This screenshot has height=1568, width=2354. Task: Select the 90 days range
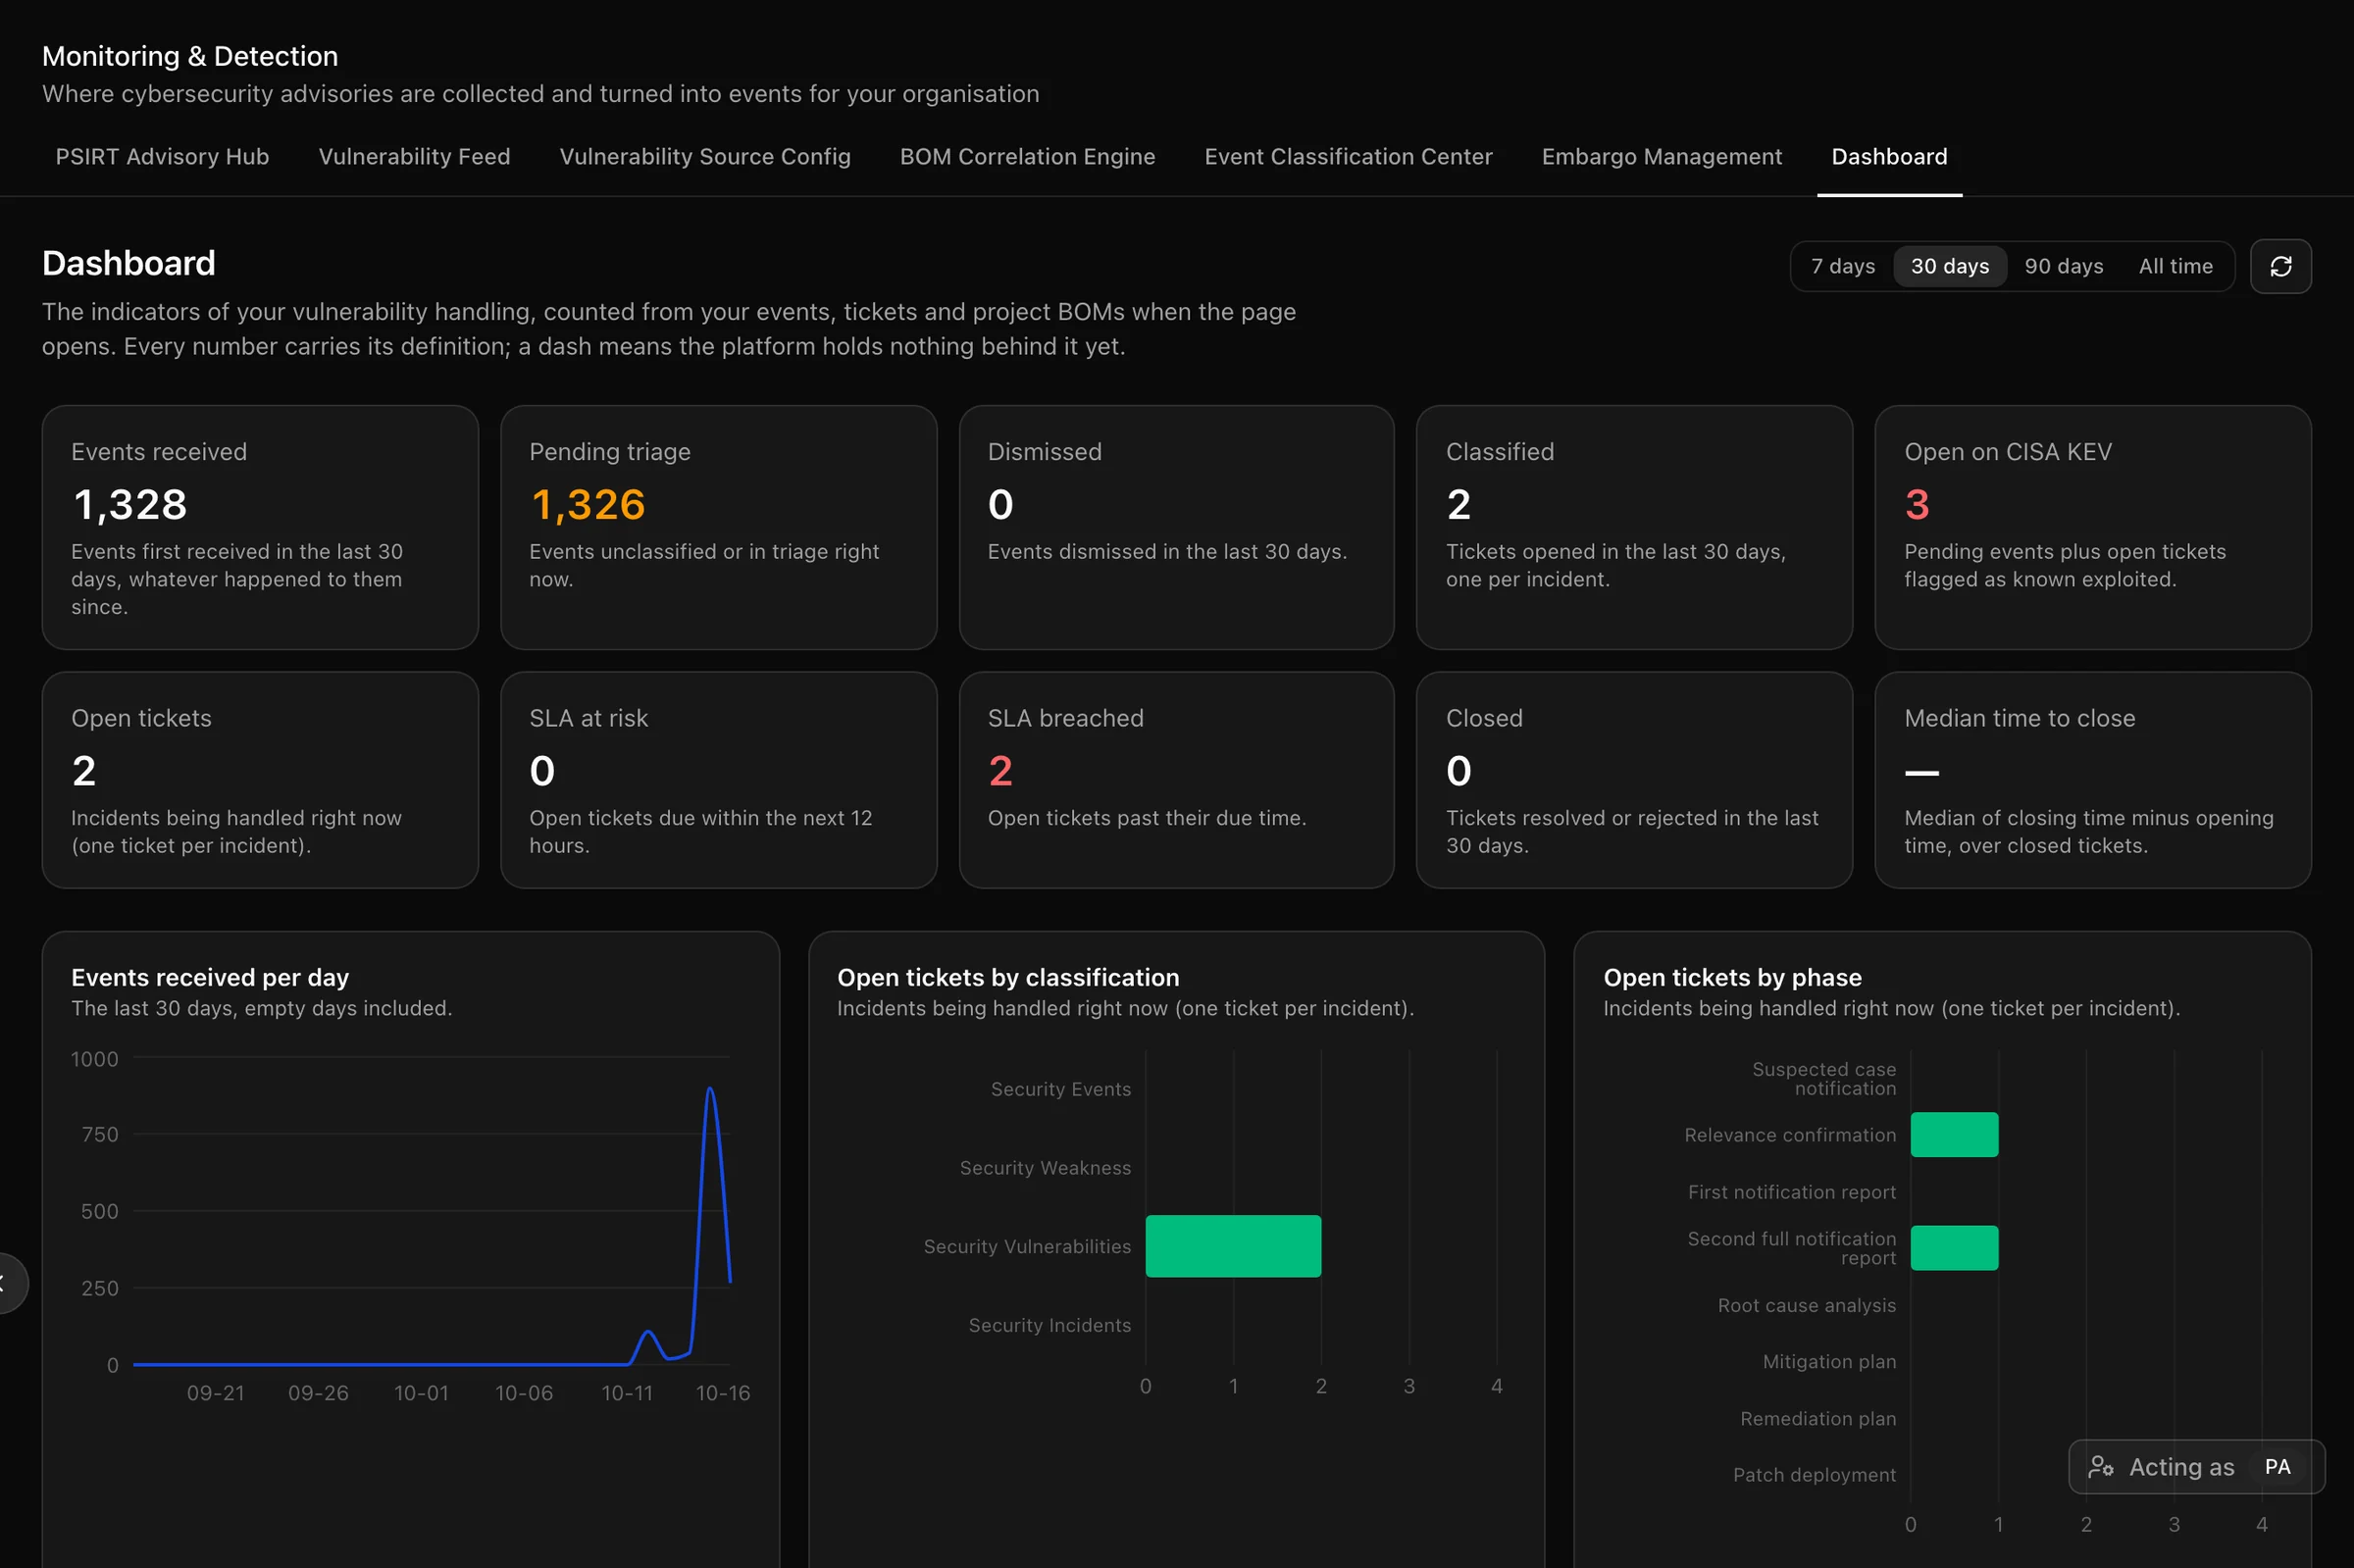point(2063,266)
